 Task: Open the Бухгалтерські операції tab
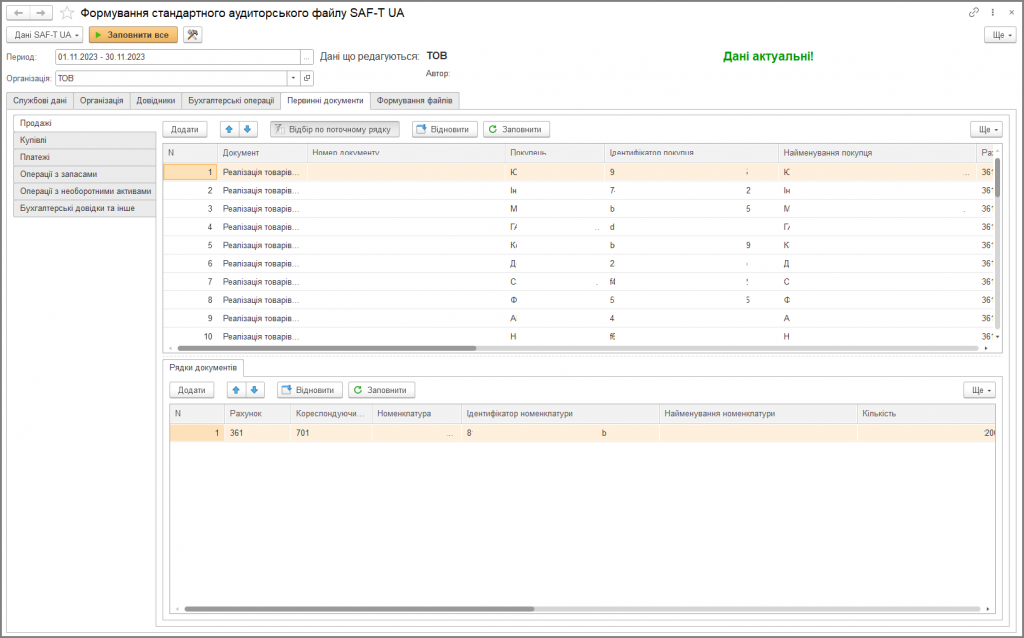coord(231,101)
